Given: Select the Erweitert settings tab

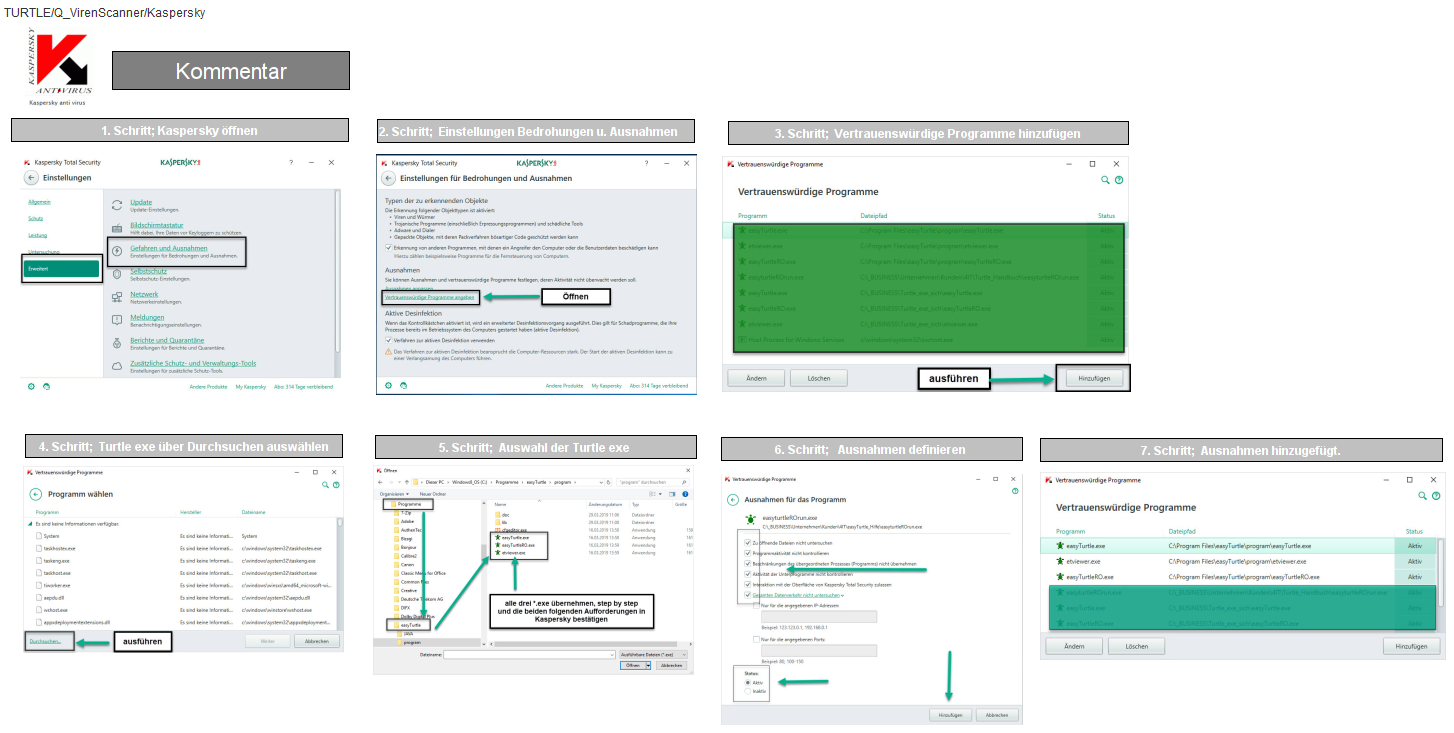Looking at the screenshot, I should point(61,269).
